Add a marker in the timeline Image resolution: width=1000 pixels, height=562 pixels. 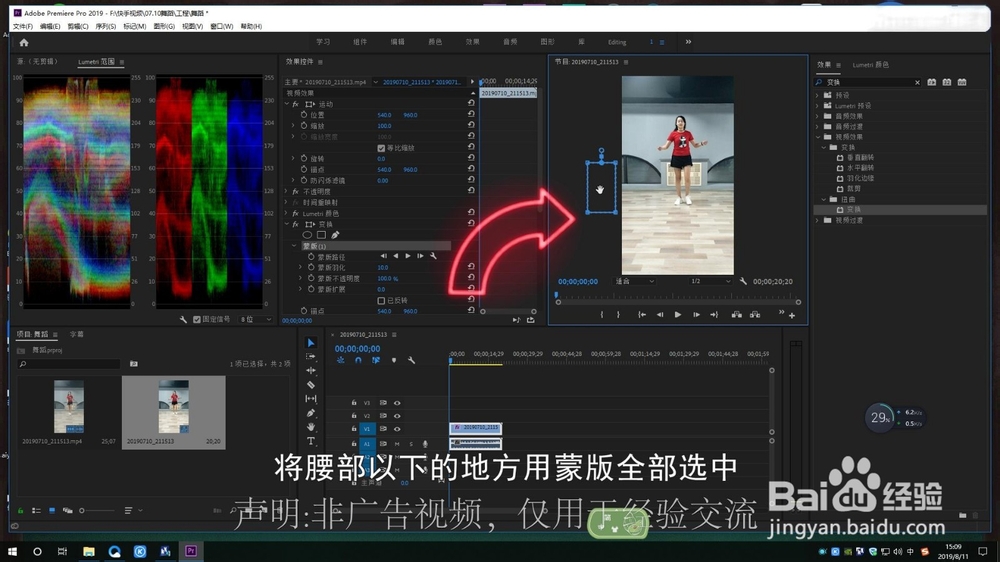393,360
